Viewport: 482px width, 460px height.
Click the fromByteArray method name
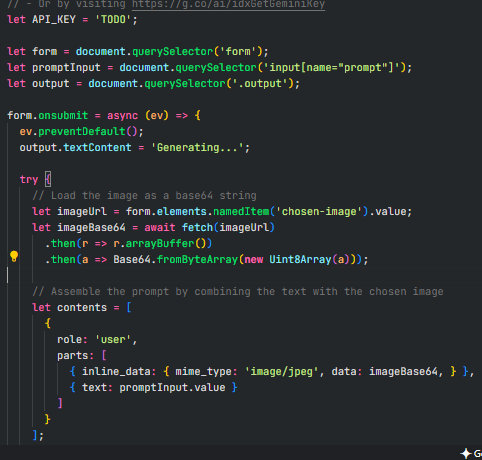(197, 259)
